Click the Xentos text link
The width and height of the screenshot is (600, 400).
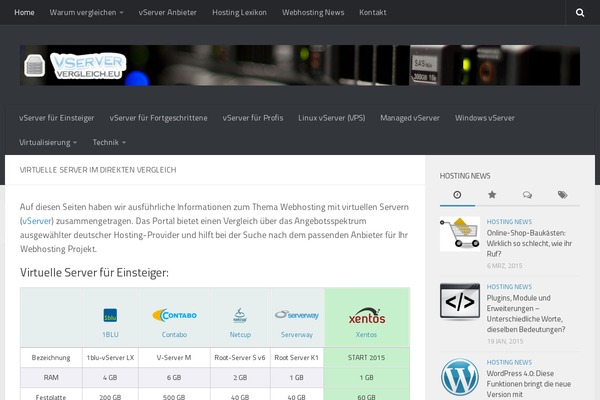pos(366,335)
